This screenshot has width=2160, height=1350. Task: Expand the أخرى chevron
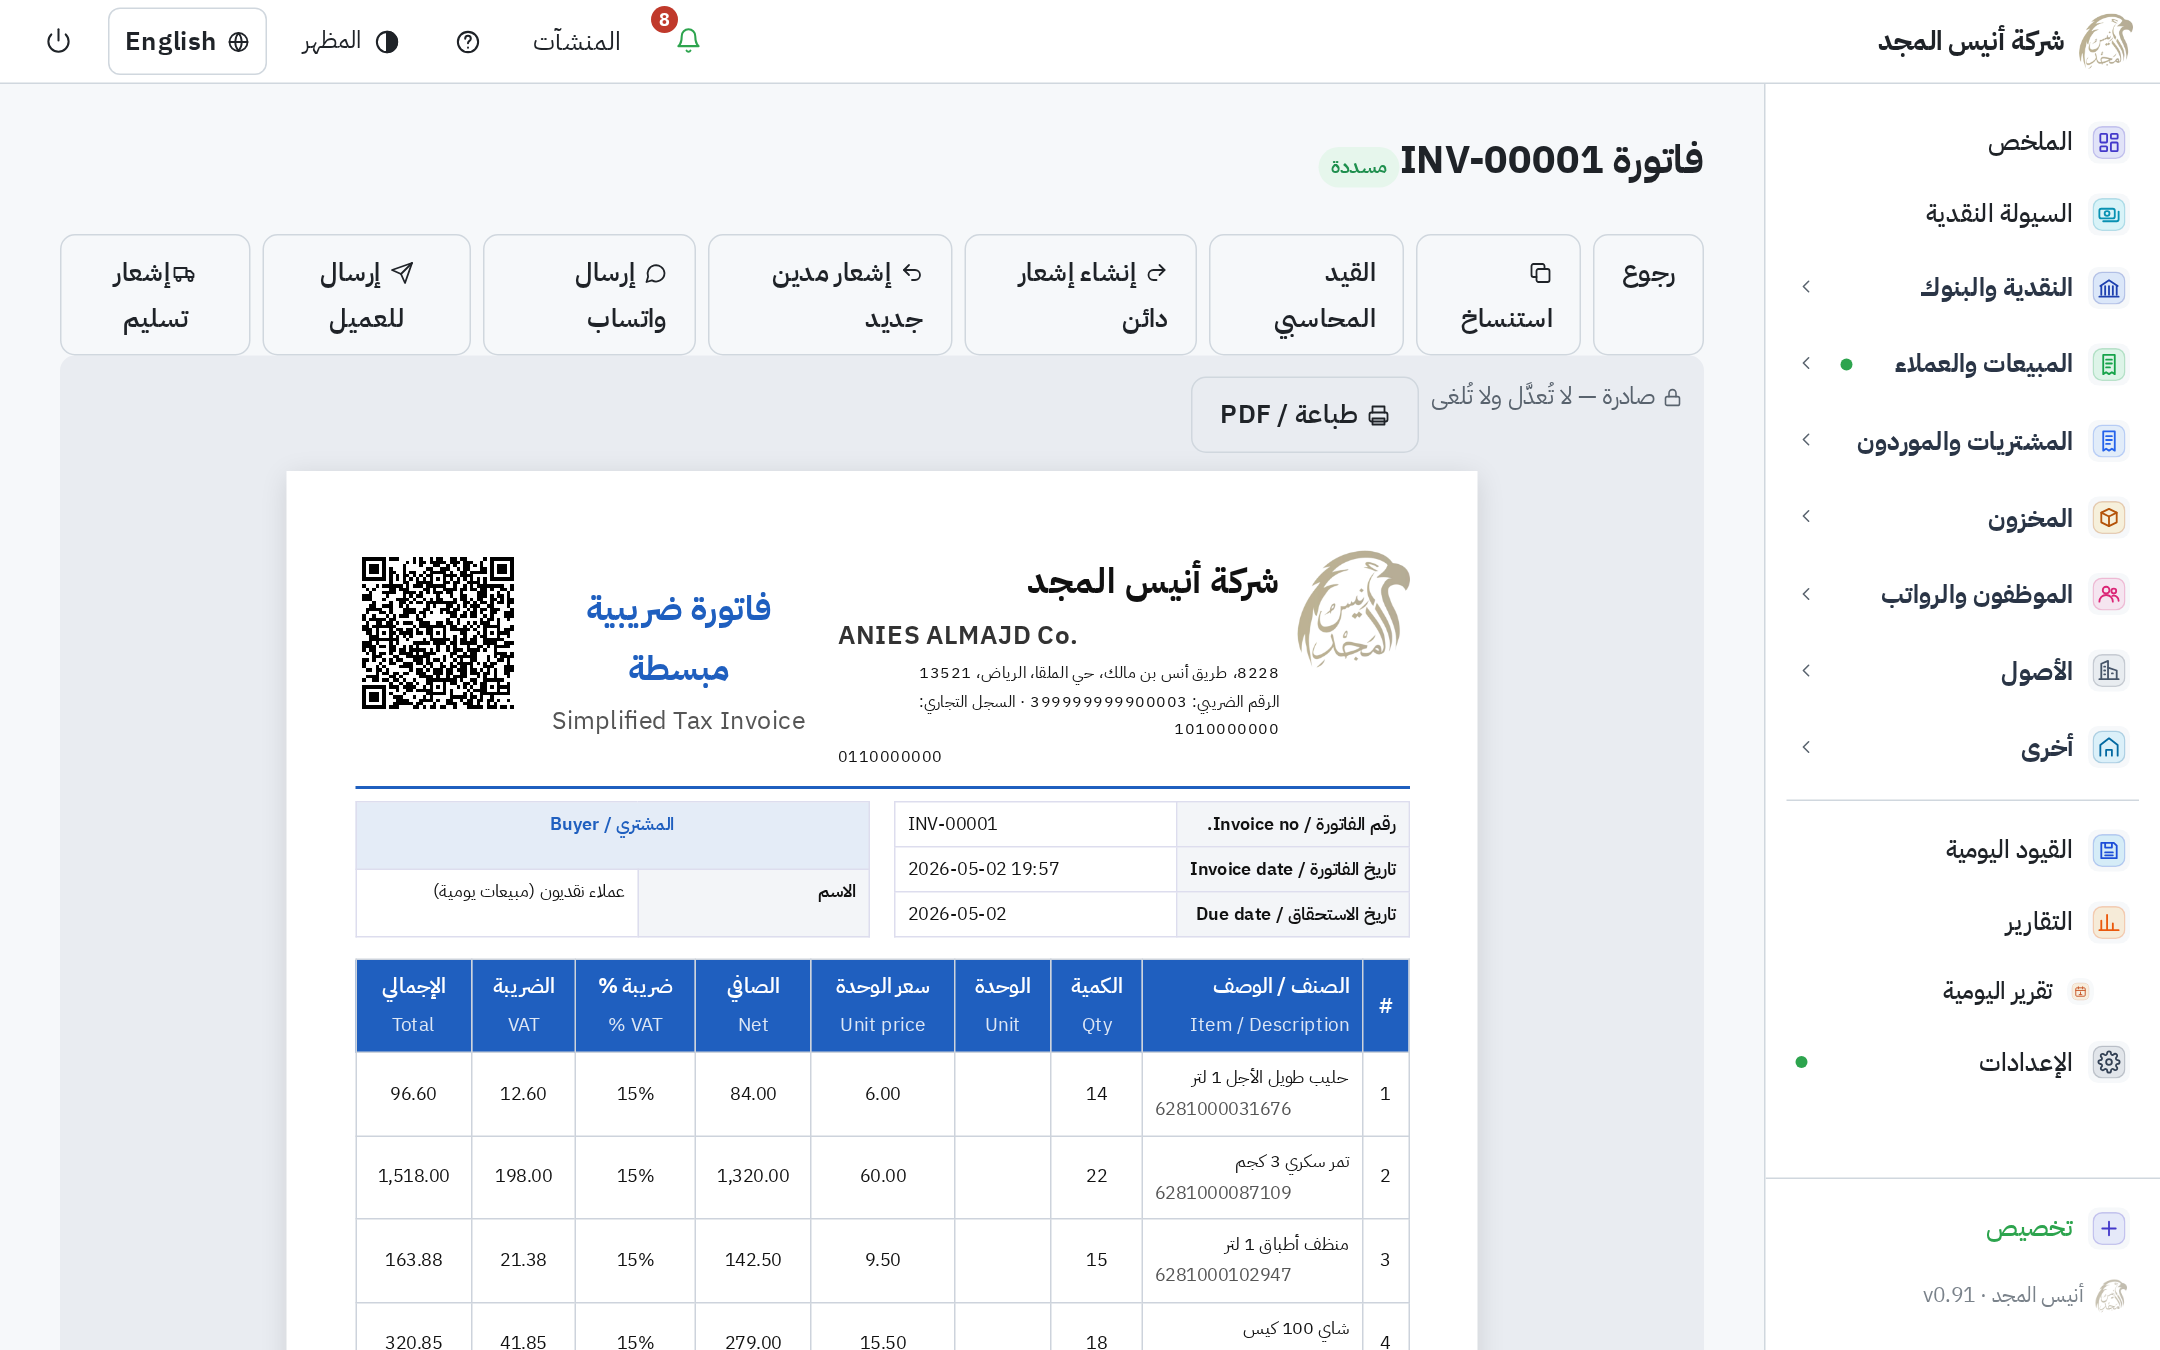(1806, 747)
